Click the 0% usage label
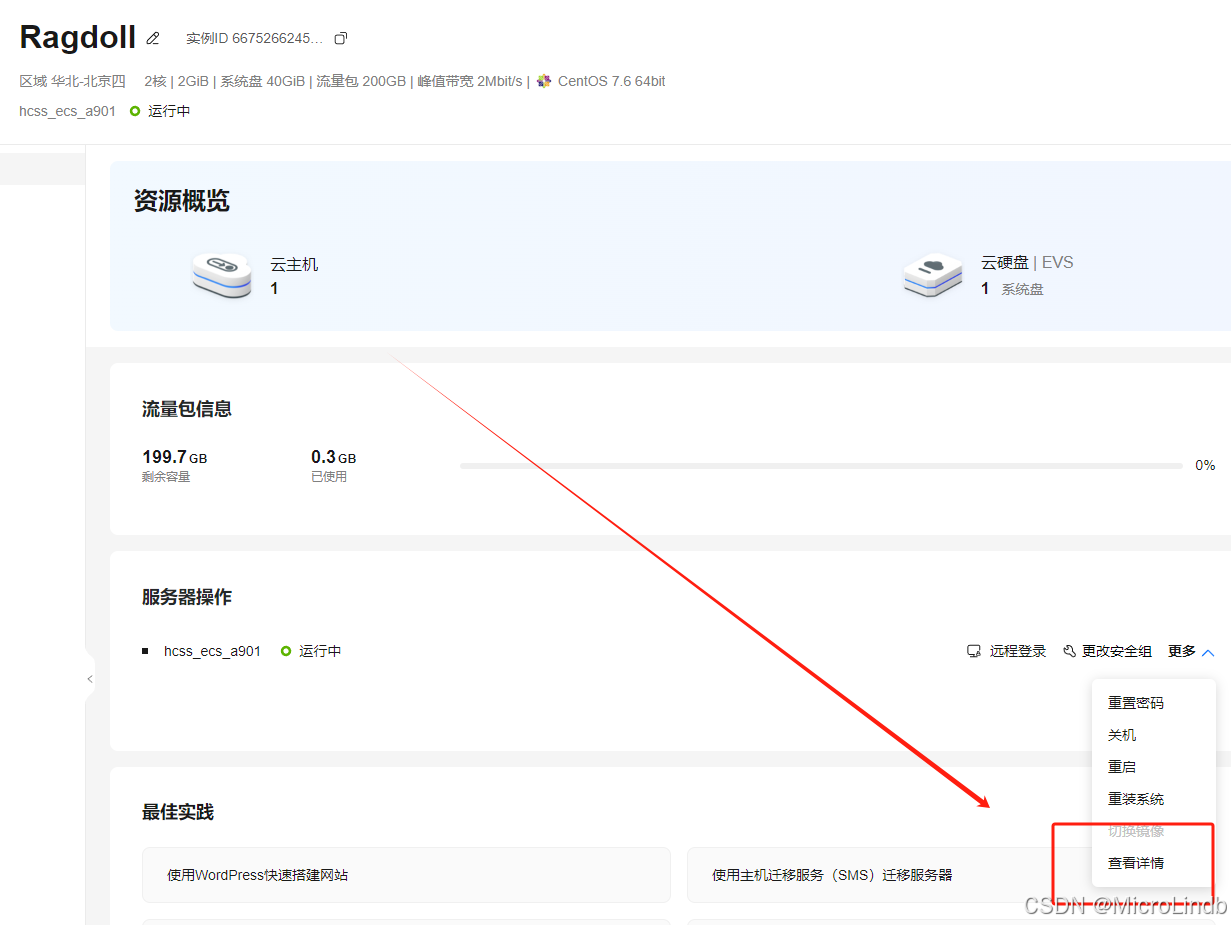 pyautogui.click(x=1205, y=466)
